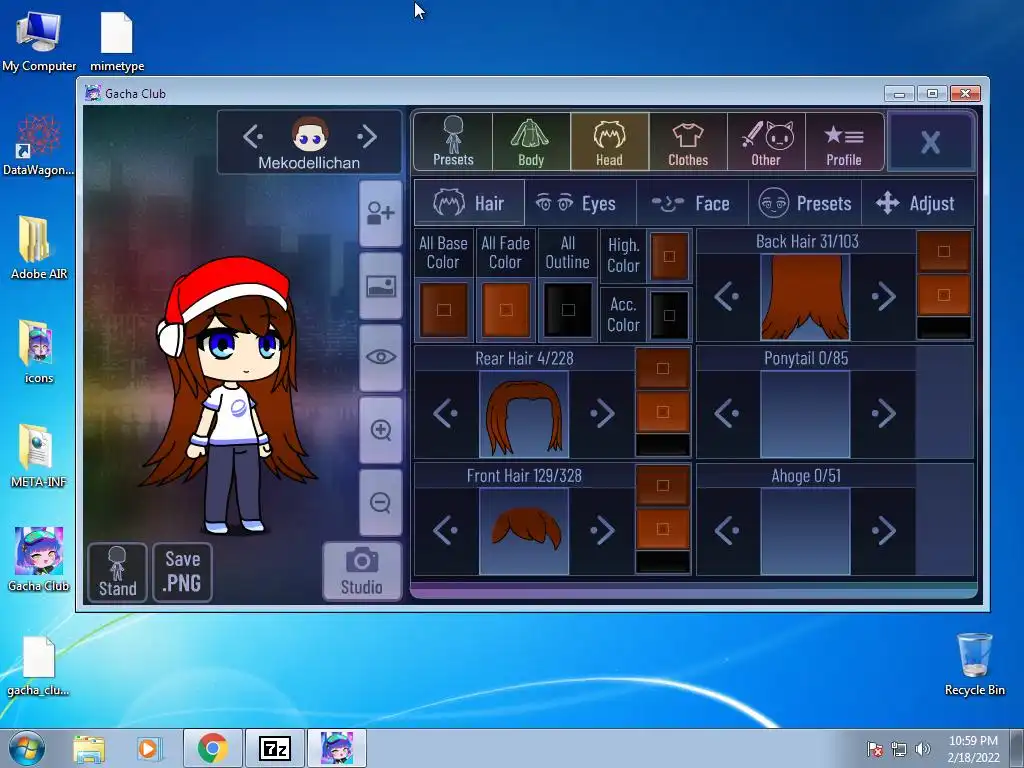
Task: Open the Studio camera button
Action: pyautogui.click(x=362, y=571)
